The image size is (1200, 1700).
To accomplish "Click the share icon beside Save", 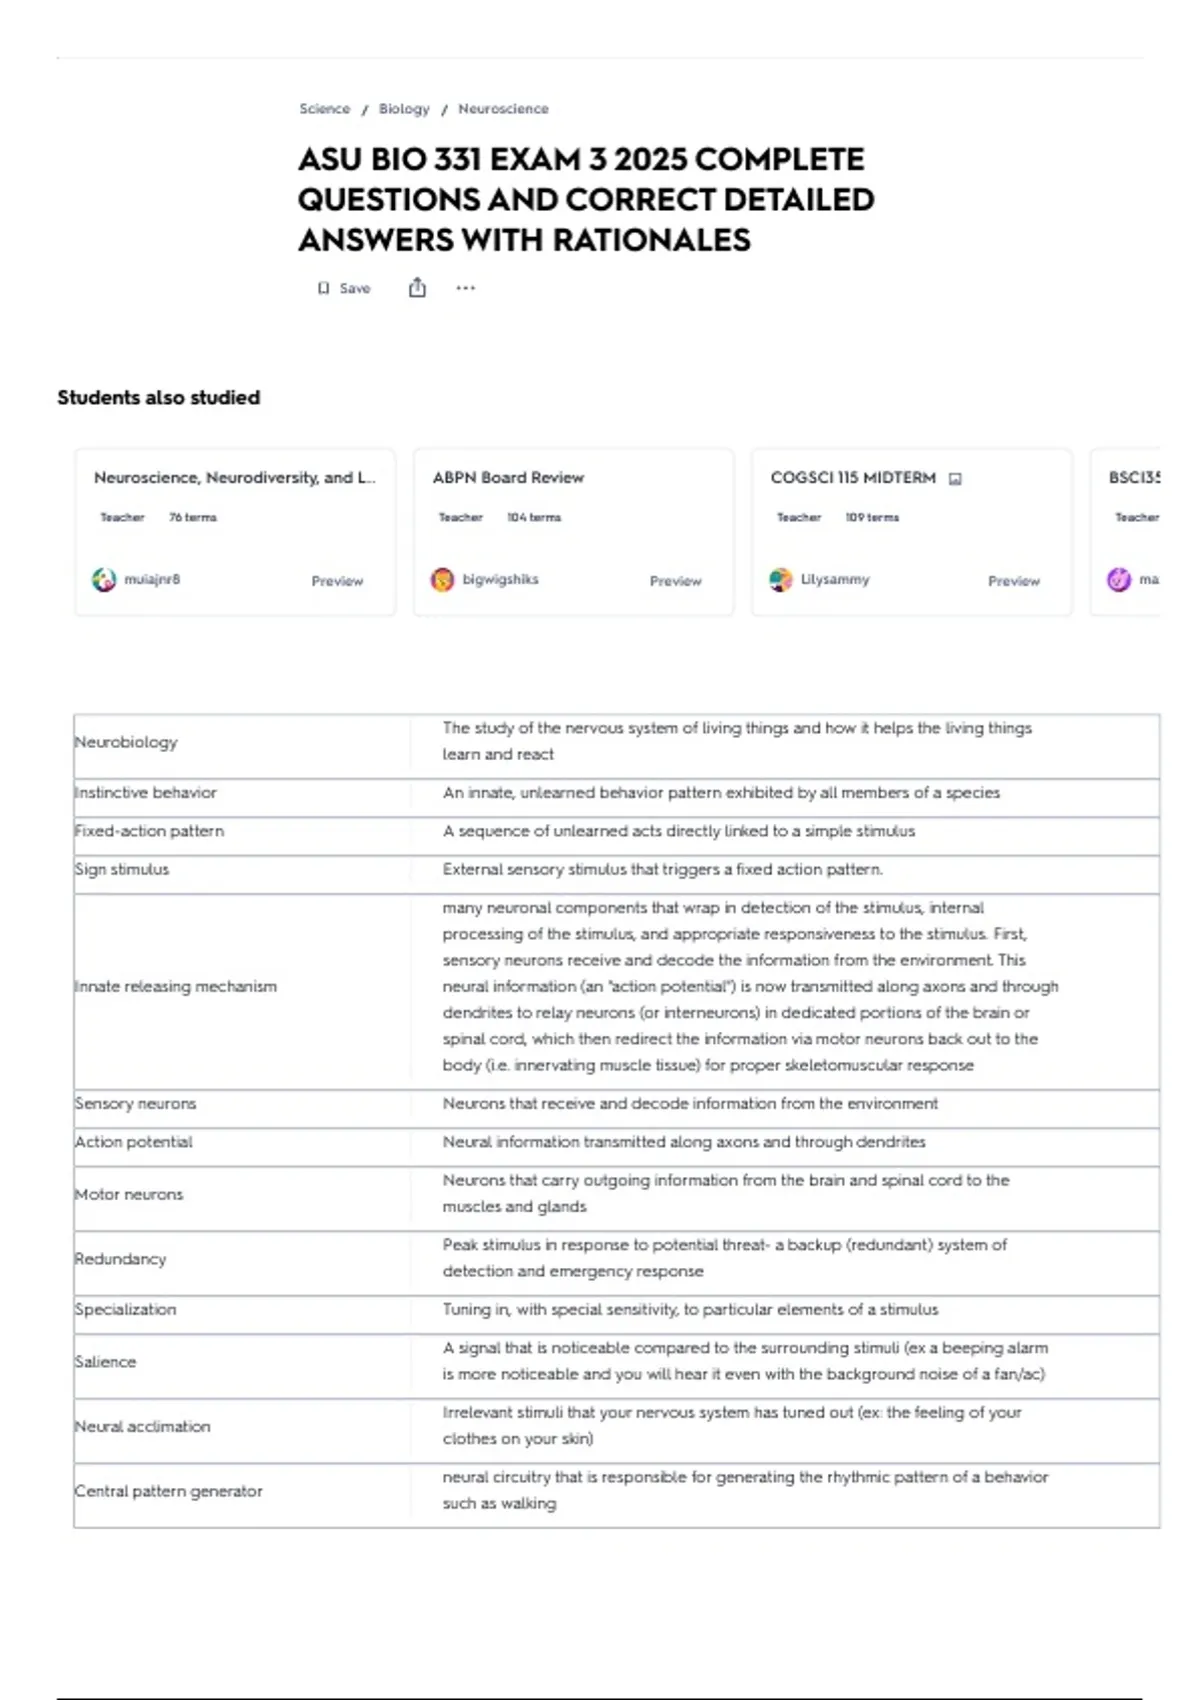I will [x=417, y=288].
